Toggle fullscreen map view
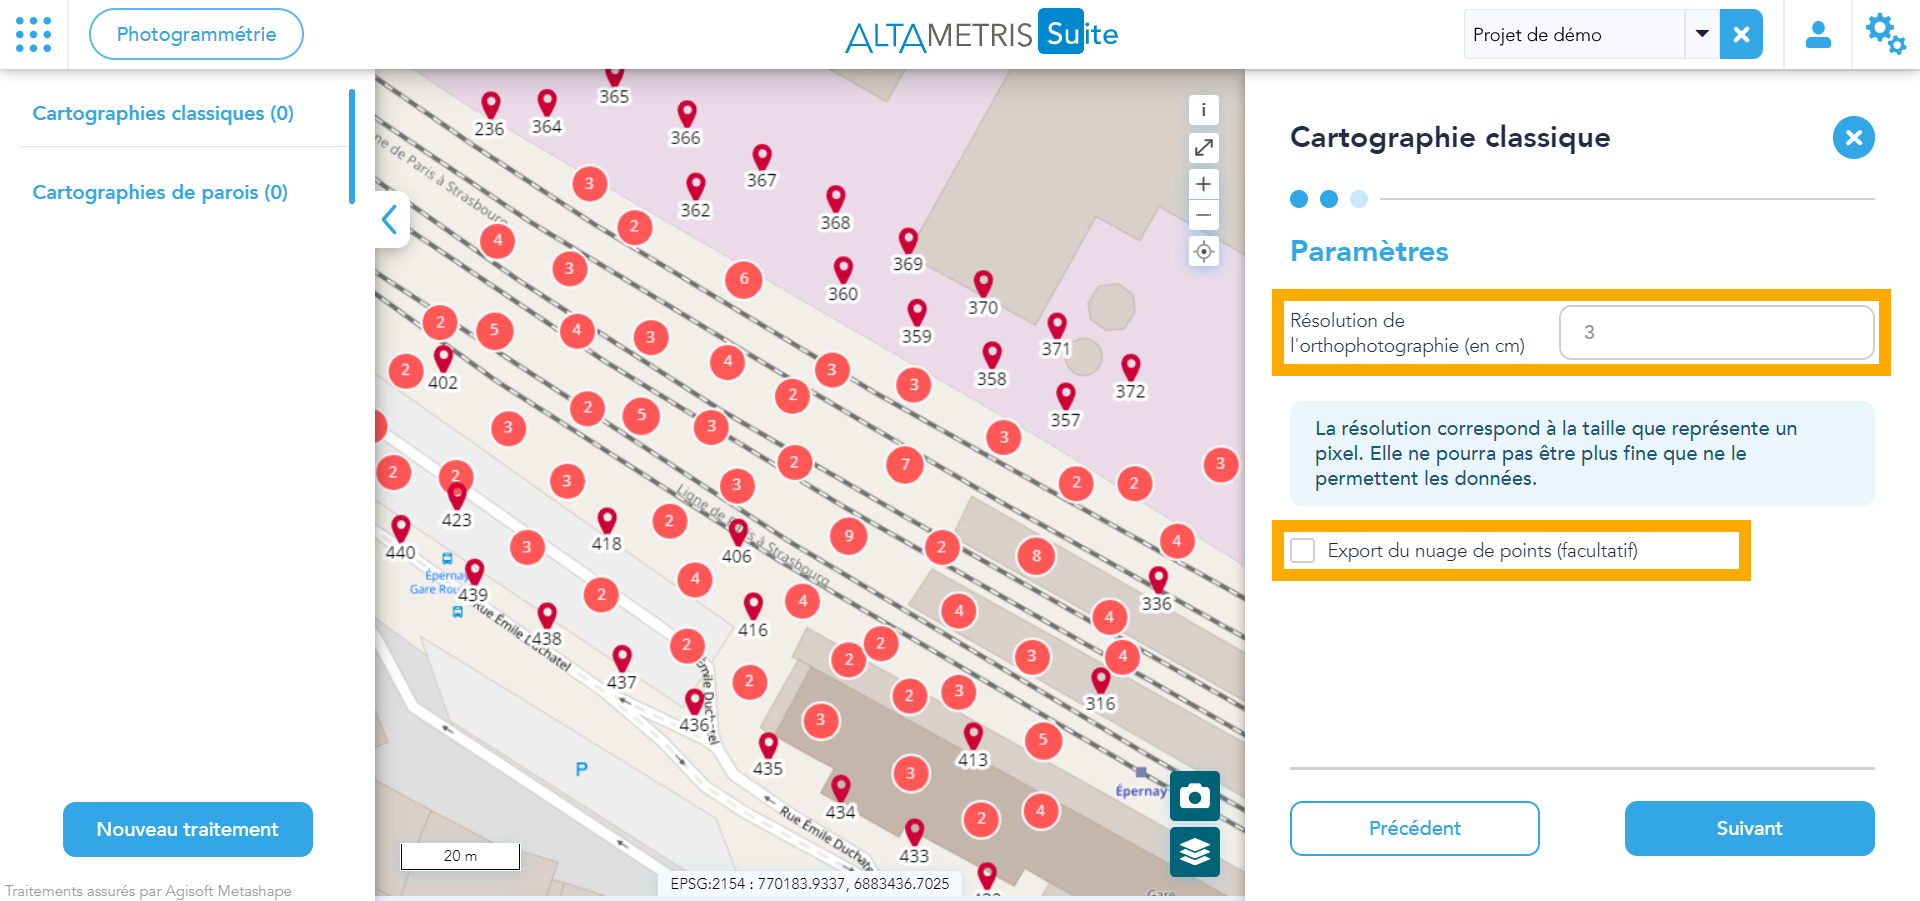The width and height of the screenshot is (1920, 901). pos(1203,148)
